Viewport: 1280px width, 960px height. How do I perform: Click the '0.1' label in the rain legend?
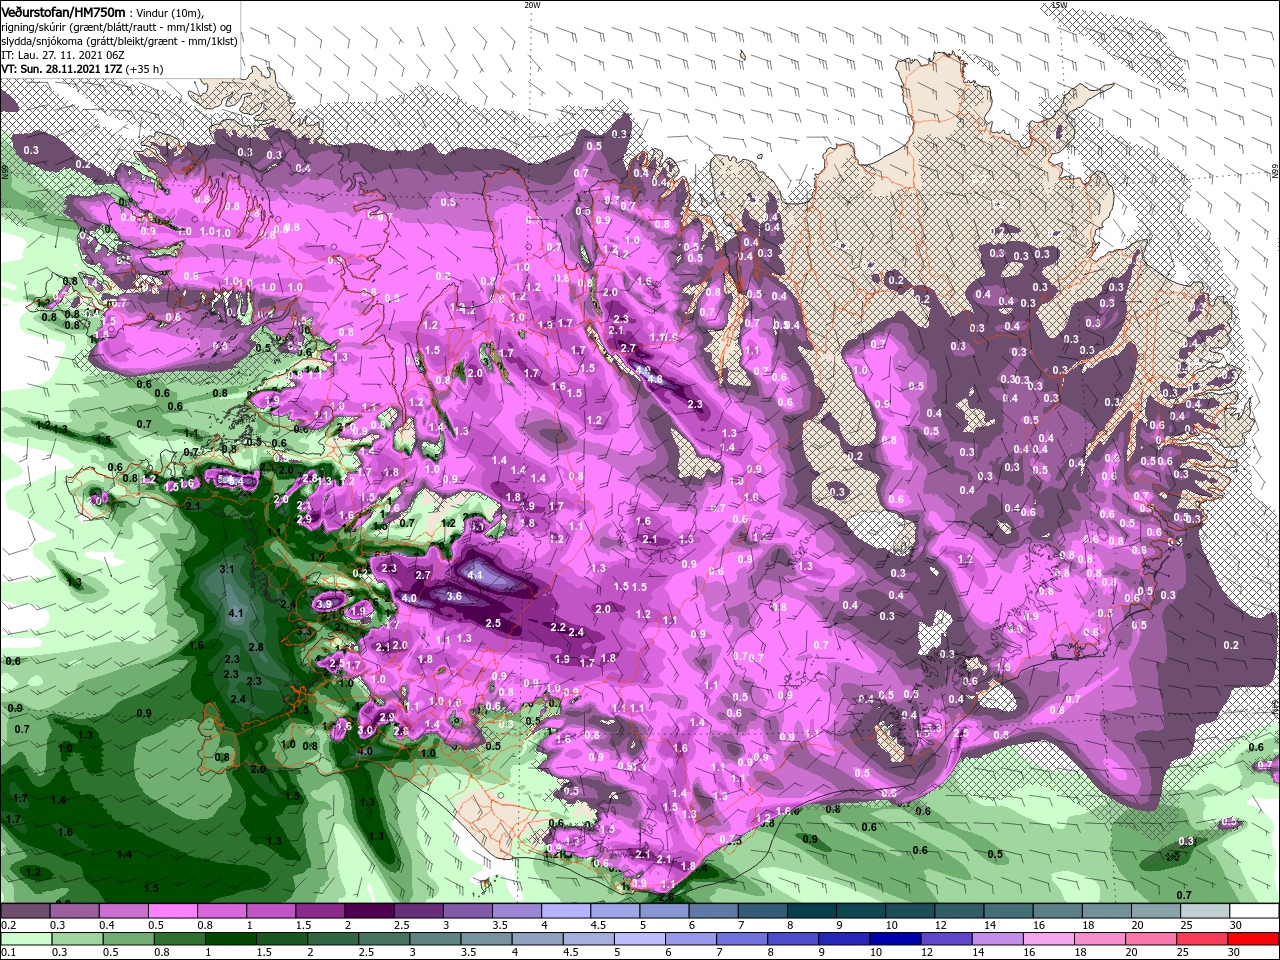pyautogui.click(x=7, y=952)
